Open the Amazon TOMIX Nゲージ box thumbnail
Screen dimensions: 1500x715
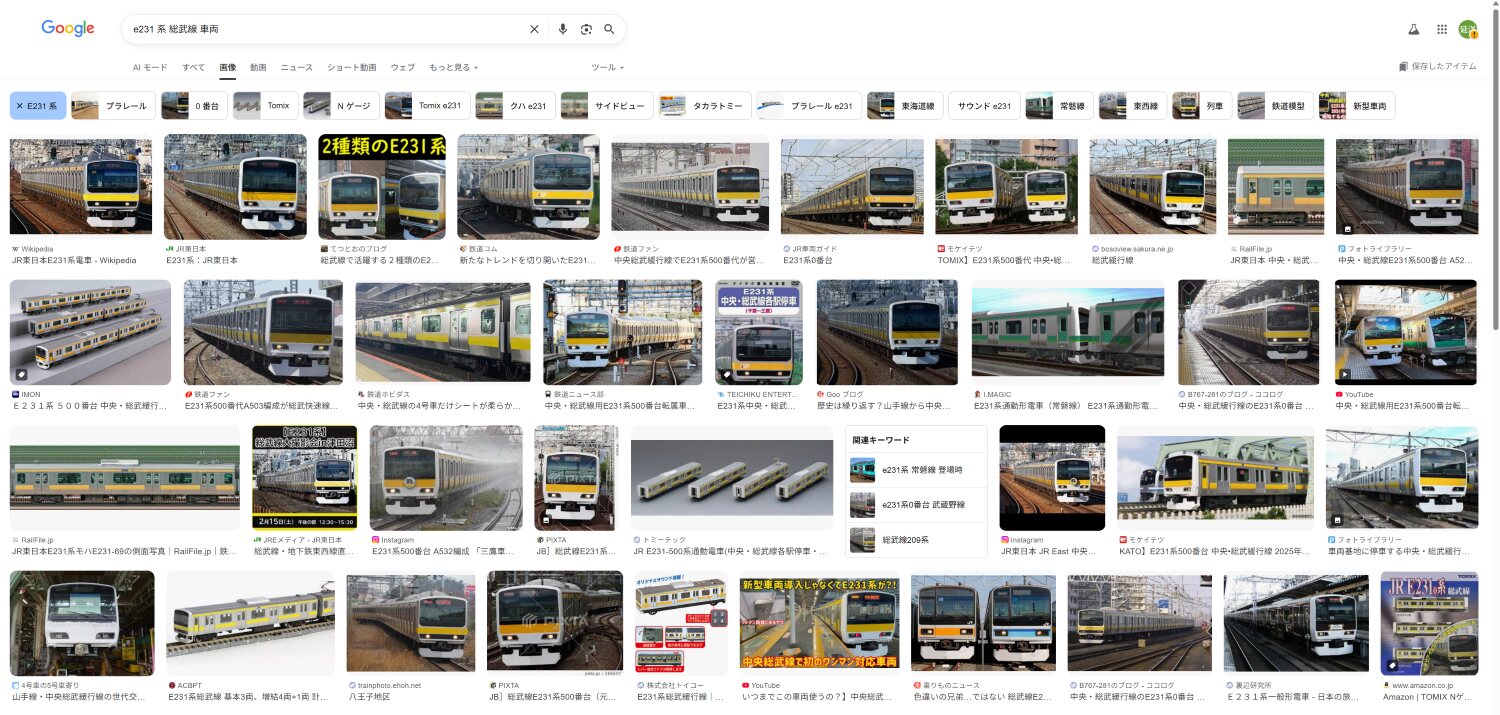[x=1429, y=623]
